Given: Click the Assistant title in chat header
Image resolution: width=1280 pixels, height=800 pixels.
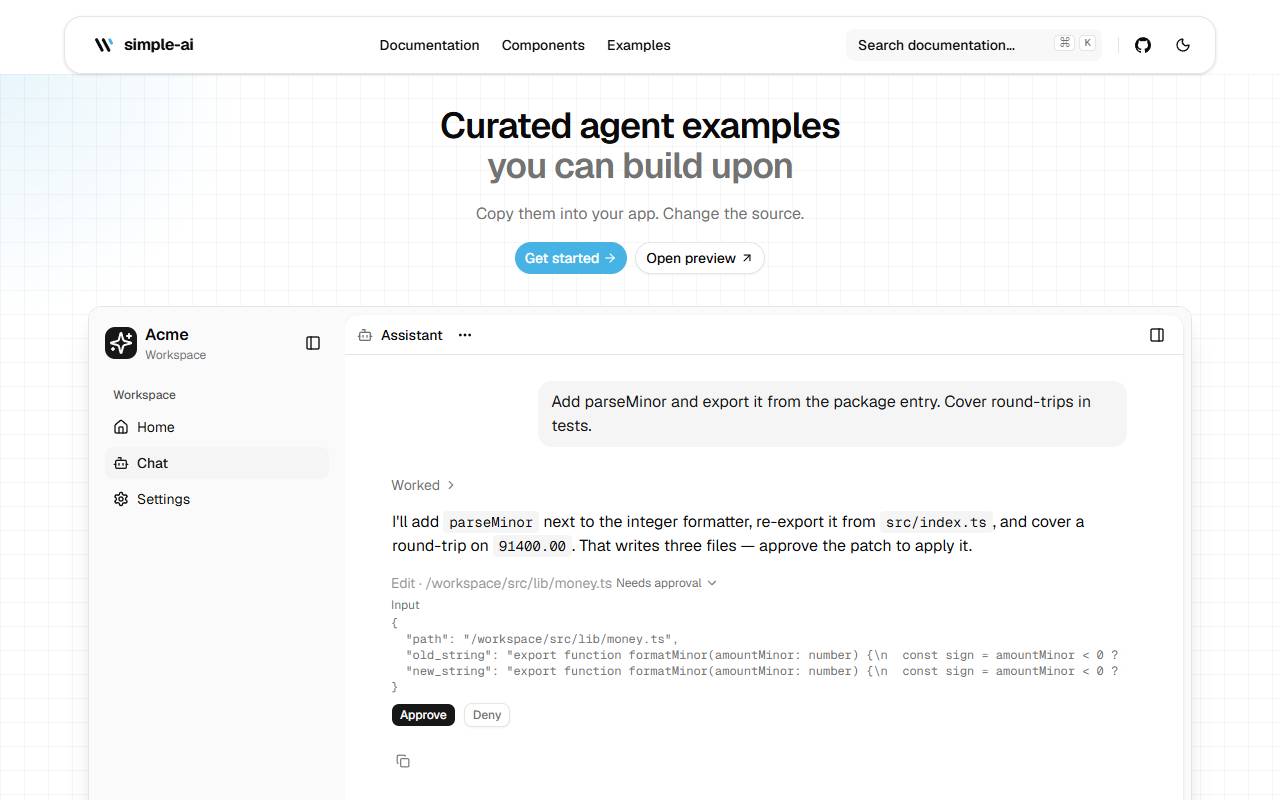Looking at the screenshot, I should pyautogui.click(x=412, y=335).
